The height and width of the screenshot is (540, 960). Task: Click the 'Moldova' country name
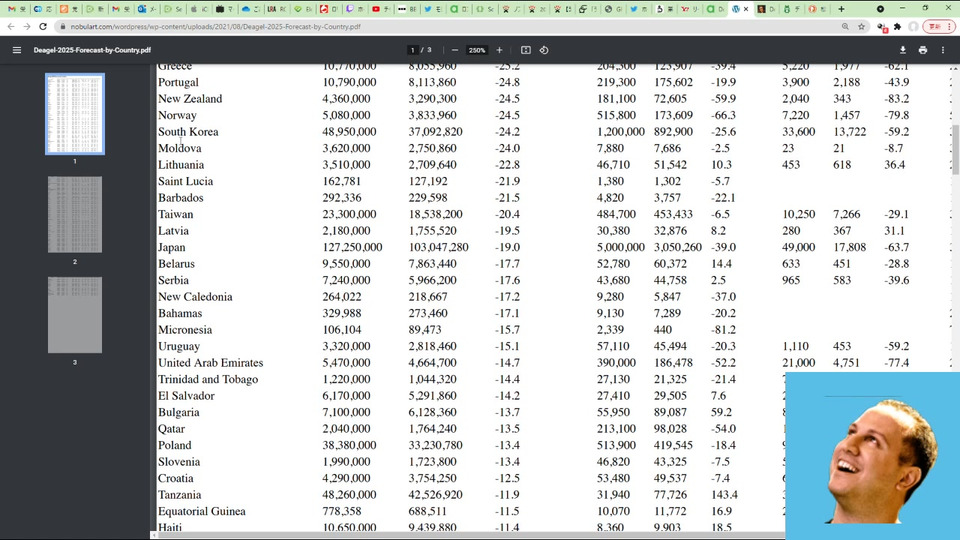[179, 148]
